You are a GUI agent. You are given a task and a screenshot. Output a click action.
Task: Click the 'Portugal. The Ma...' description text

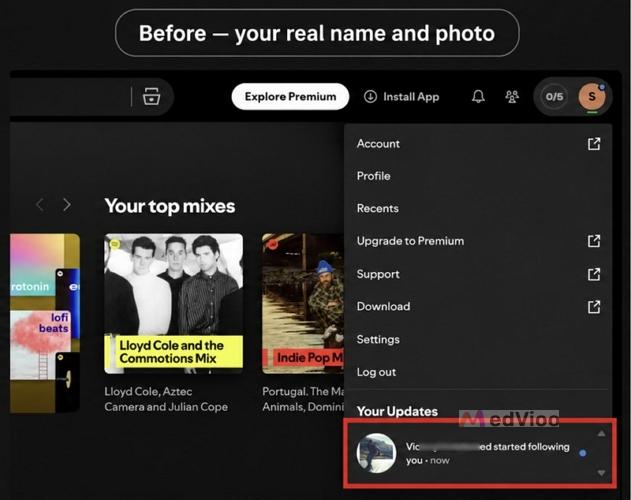pos(303,399)
